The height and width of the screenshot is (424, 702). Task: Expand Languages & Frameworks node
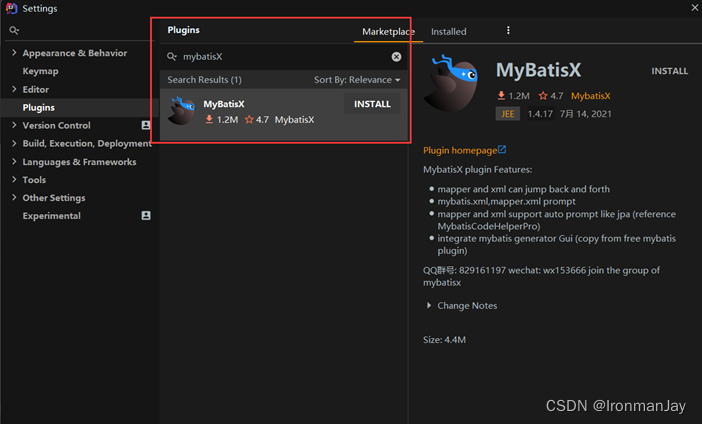pyautogui.click(x=14, y=162)
